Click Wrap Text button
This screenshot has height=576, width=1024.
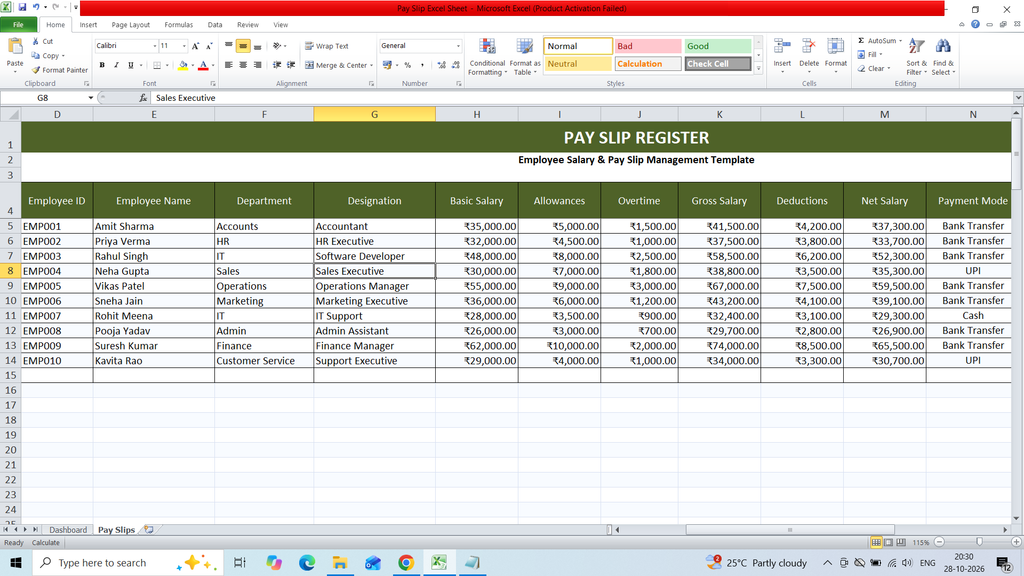327,46
